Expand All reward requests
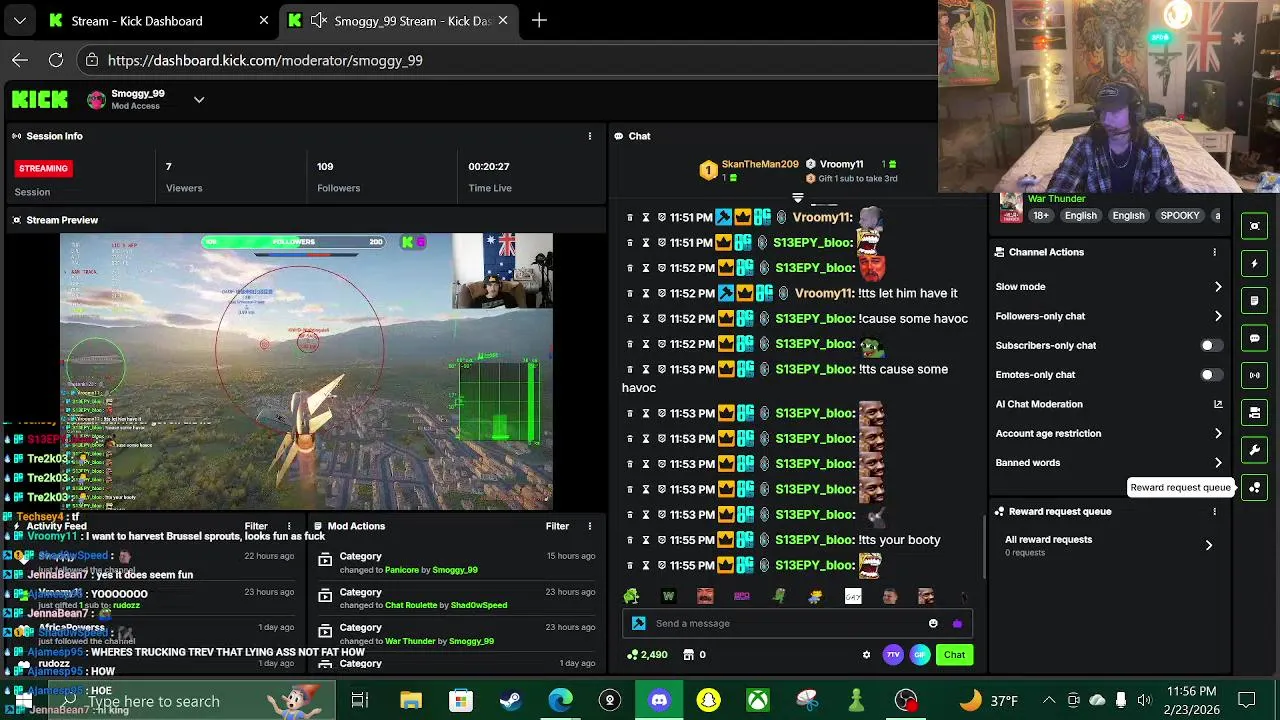Image resolution: width=1280 pixels, height=720 pixels. click(x=1109, y=545)
